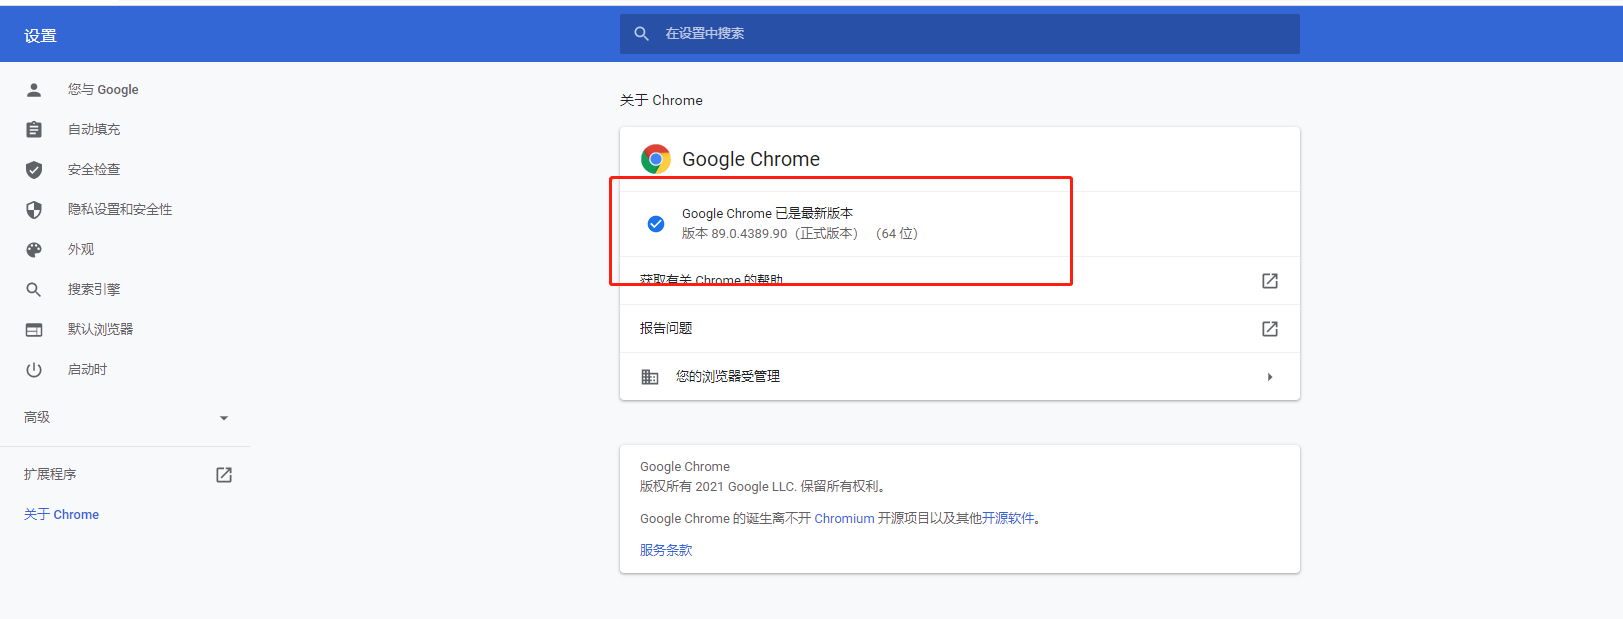
Task: Open the 您的浏览器受管理 arrow
Action: [x=1270, y=377]
